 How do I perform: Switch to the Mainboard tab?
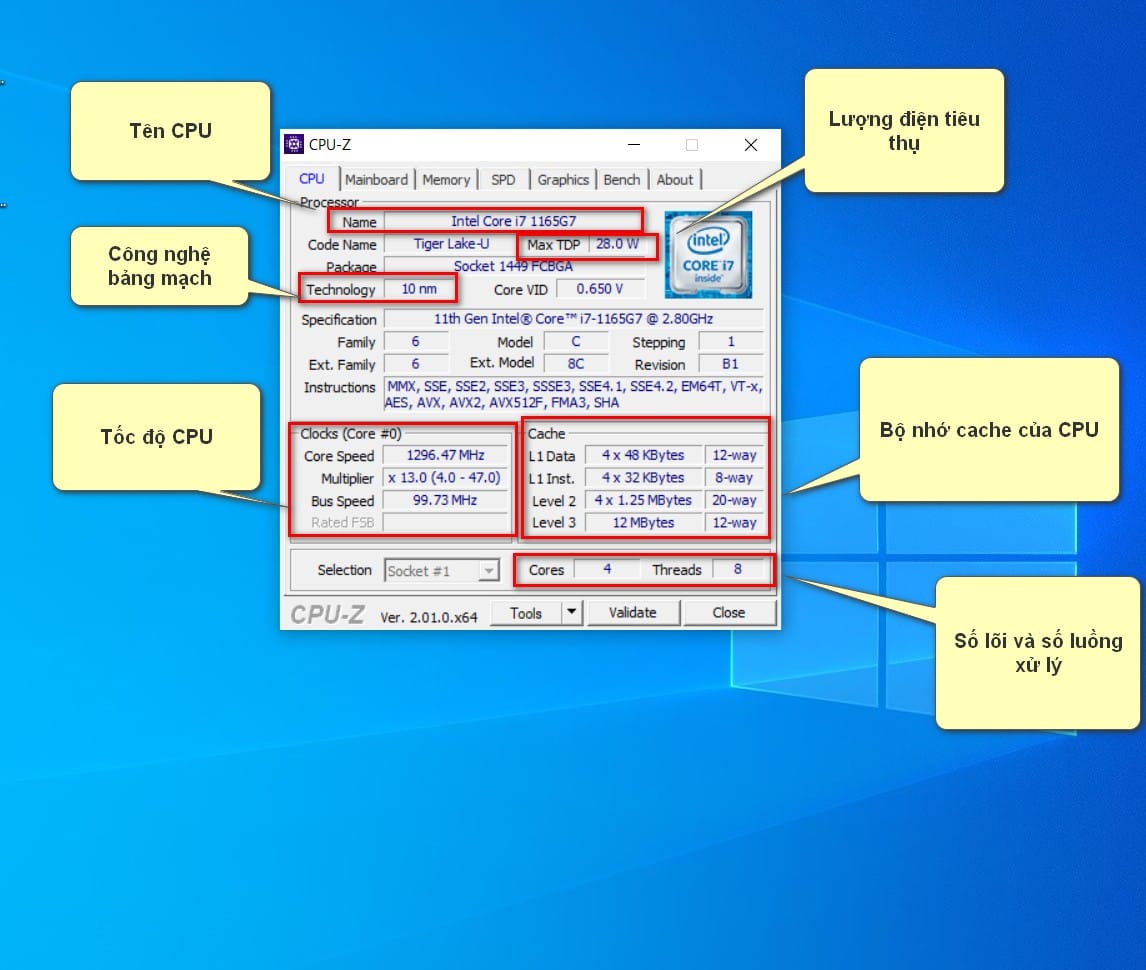[376, 179]
